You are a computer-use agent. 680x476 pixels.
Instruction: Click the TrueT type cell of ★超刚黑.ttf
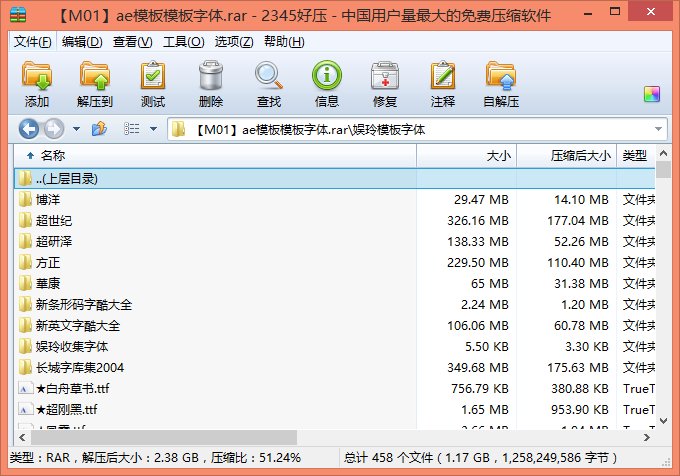tap(638, 409)
